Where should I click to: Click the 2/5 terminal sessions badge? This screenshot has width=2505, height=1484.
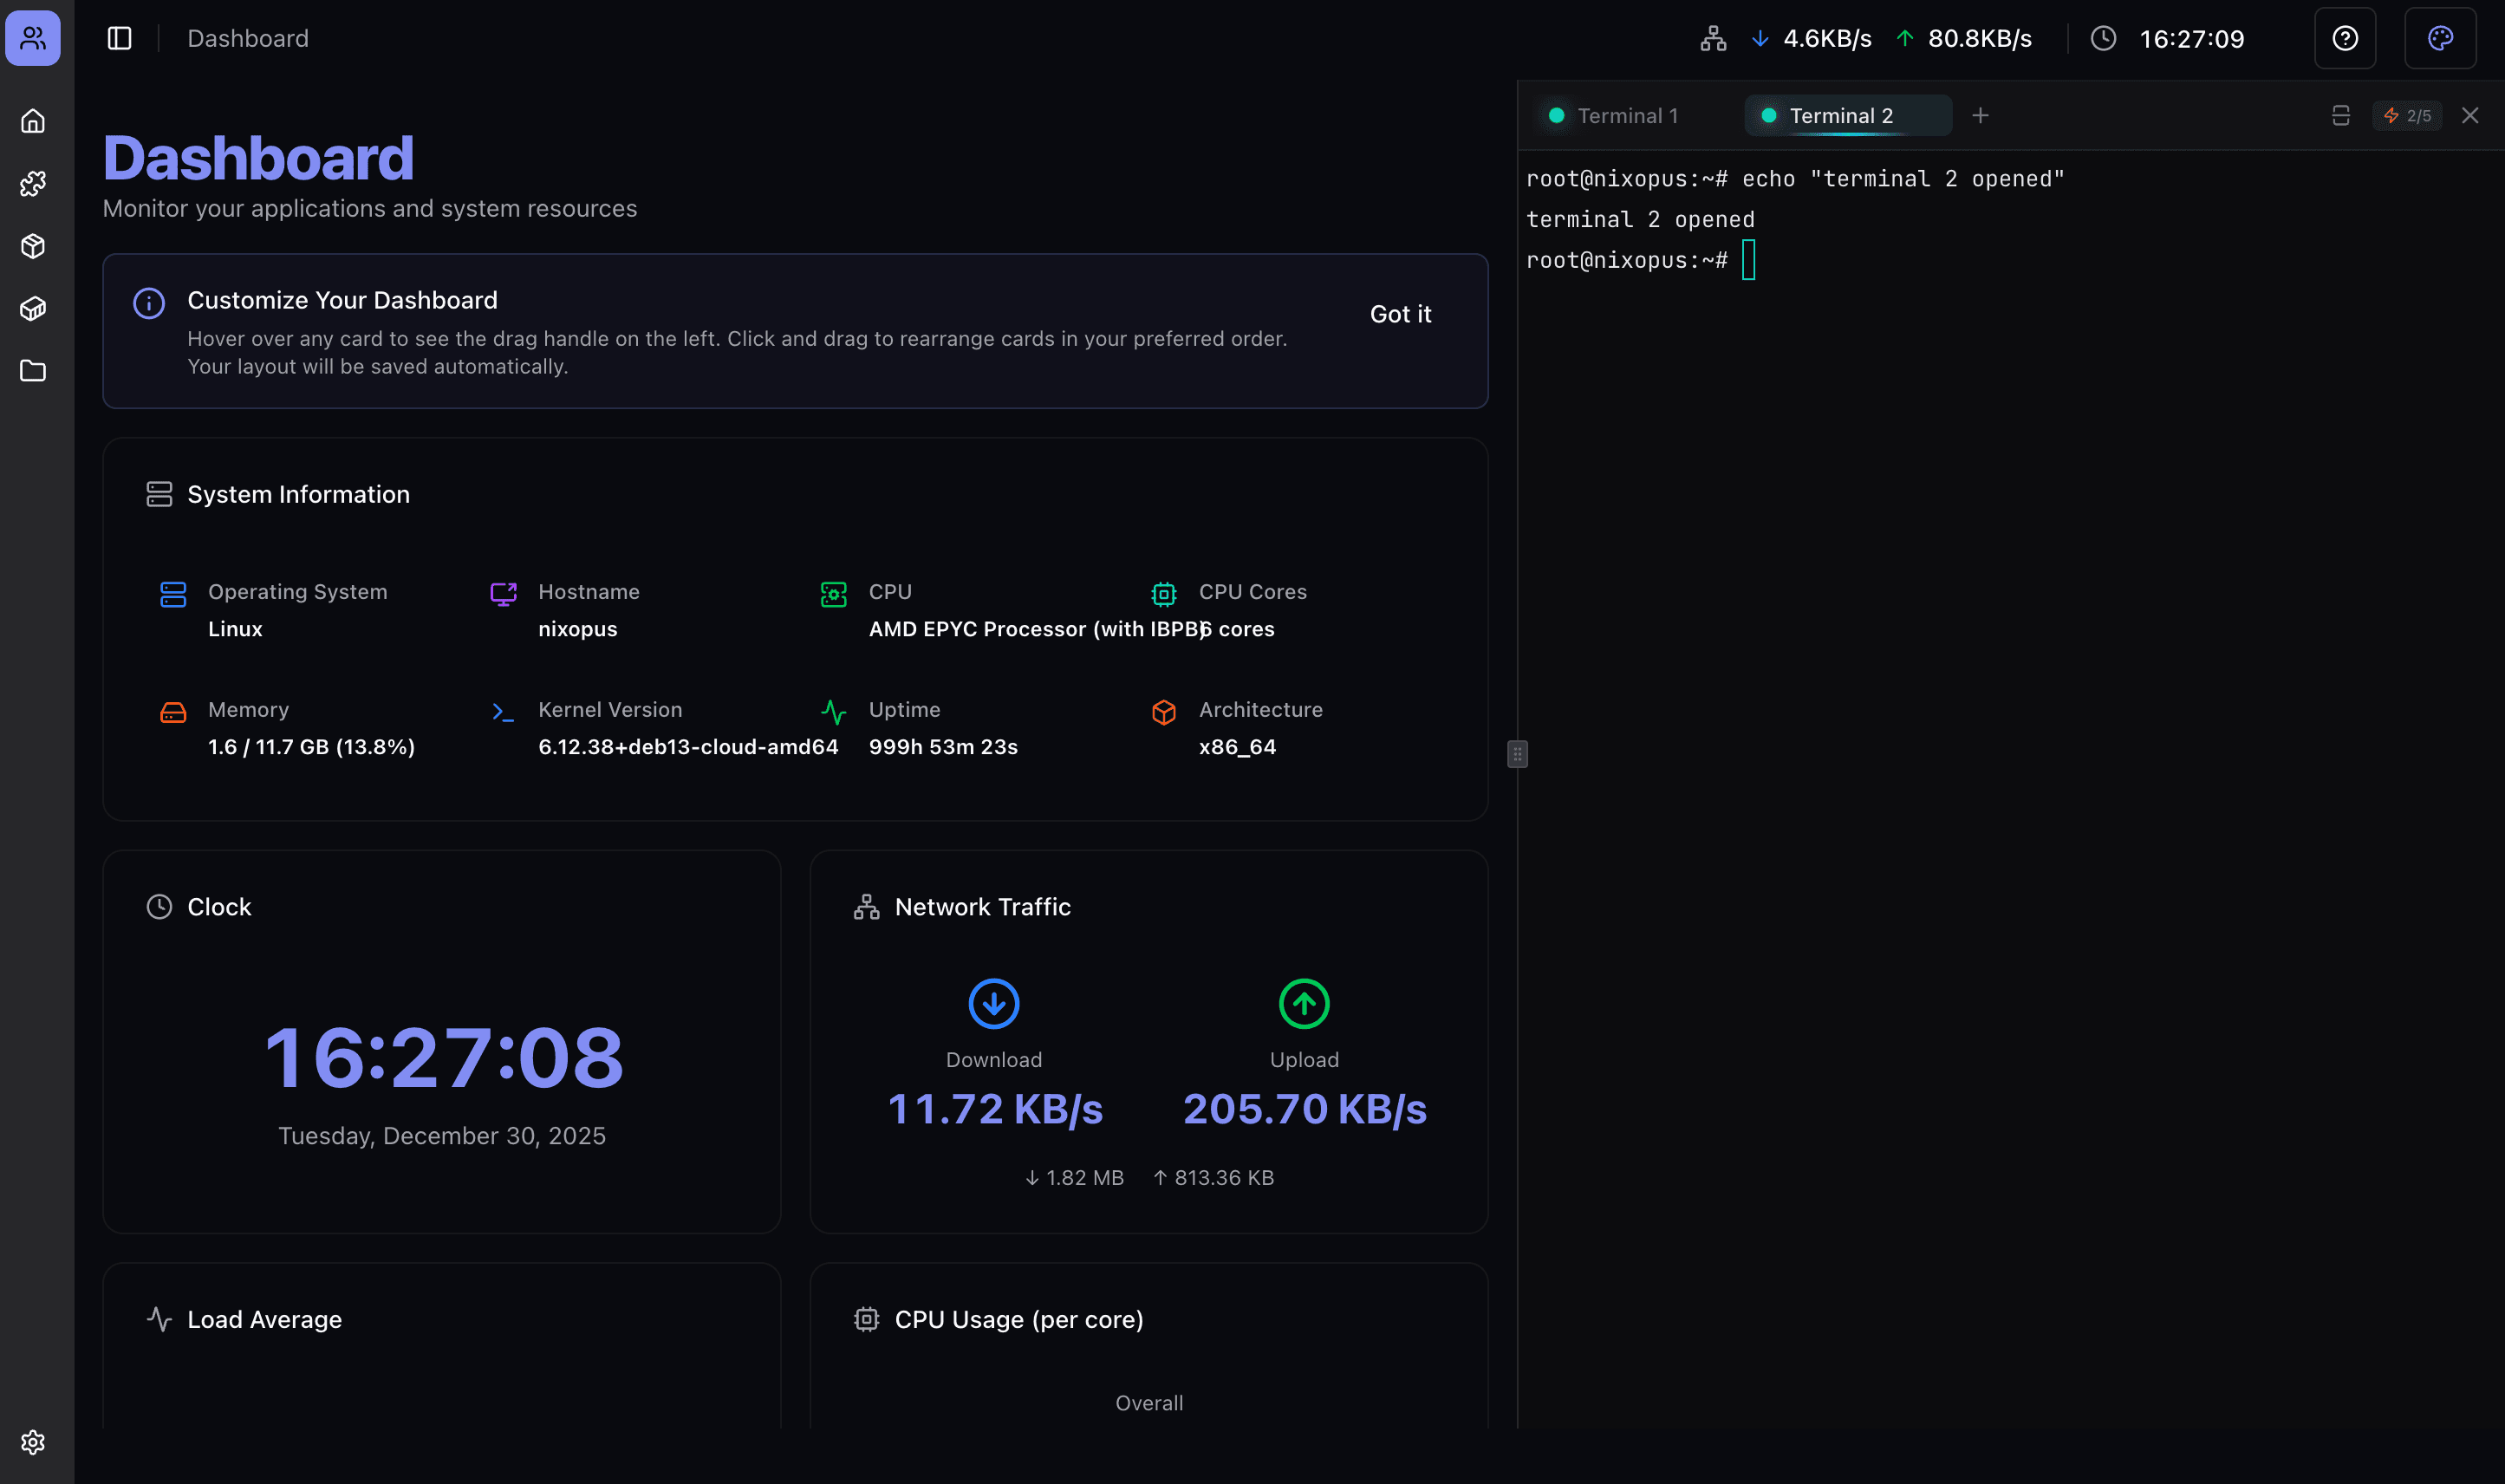click(2407, 116)
